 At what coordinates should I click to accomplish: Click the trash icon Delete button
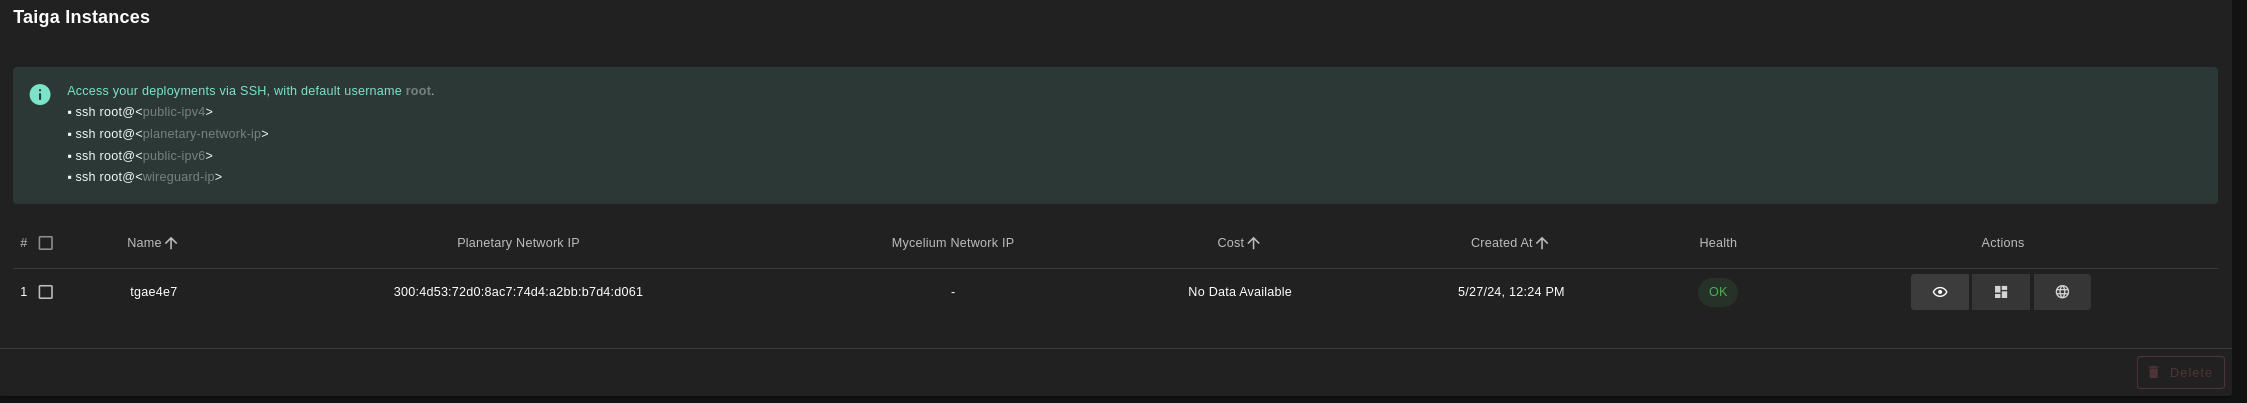point(2180,373)
